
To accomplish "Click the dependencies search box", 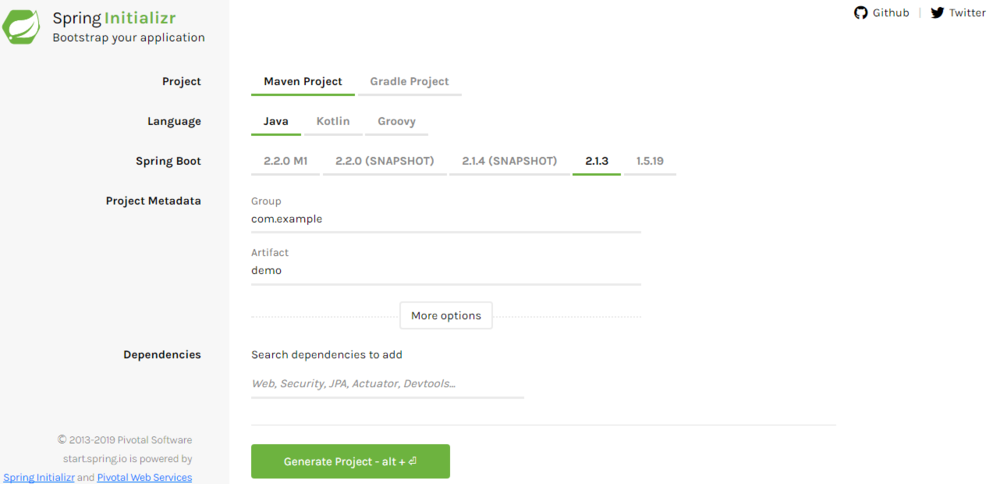I will pos(387,384).
